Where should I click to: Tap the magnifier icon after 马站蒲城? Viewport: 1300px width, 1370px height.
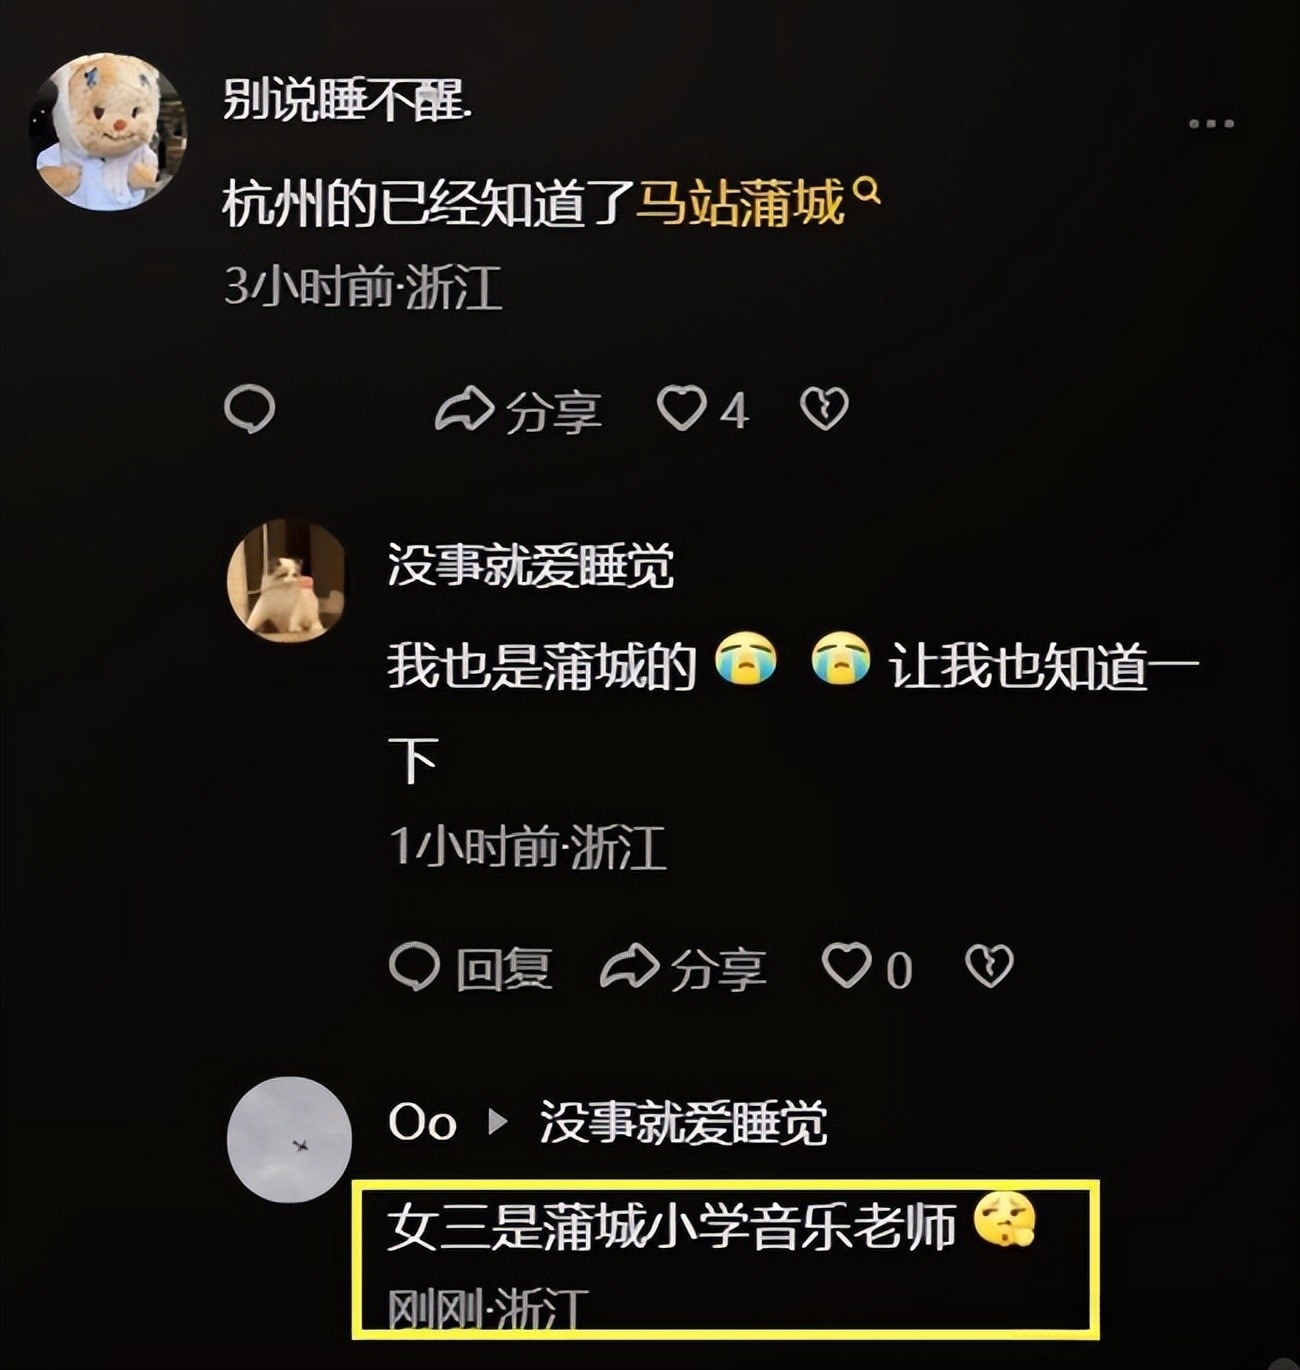point(868,190)
